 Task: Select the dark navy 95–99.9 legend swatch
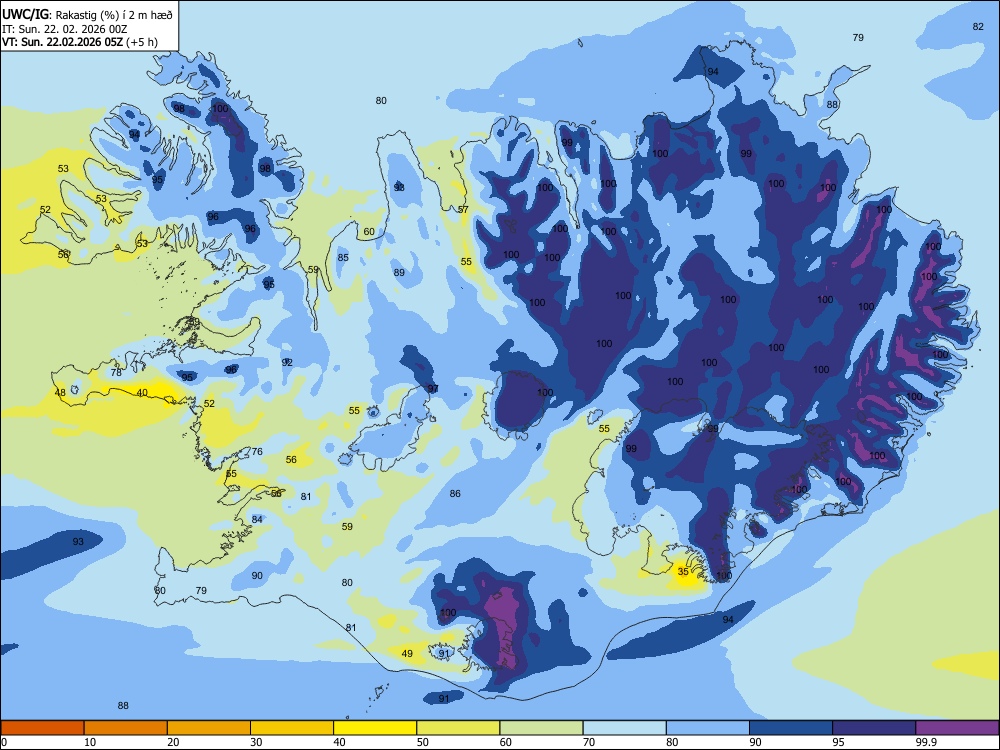pyautogui.click(x=874, y=728)
